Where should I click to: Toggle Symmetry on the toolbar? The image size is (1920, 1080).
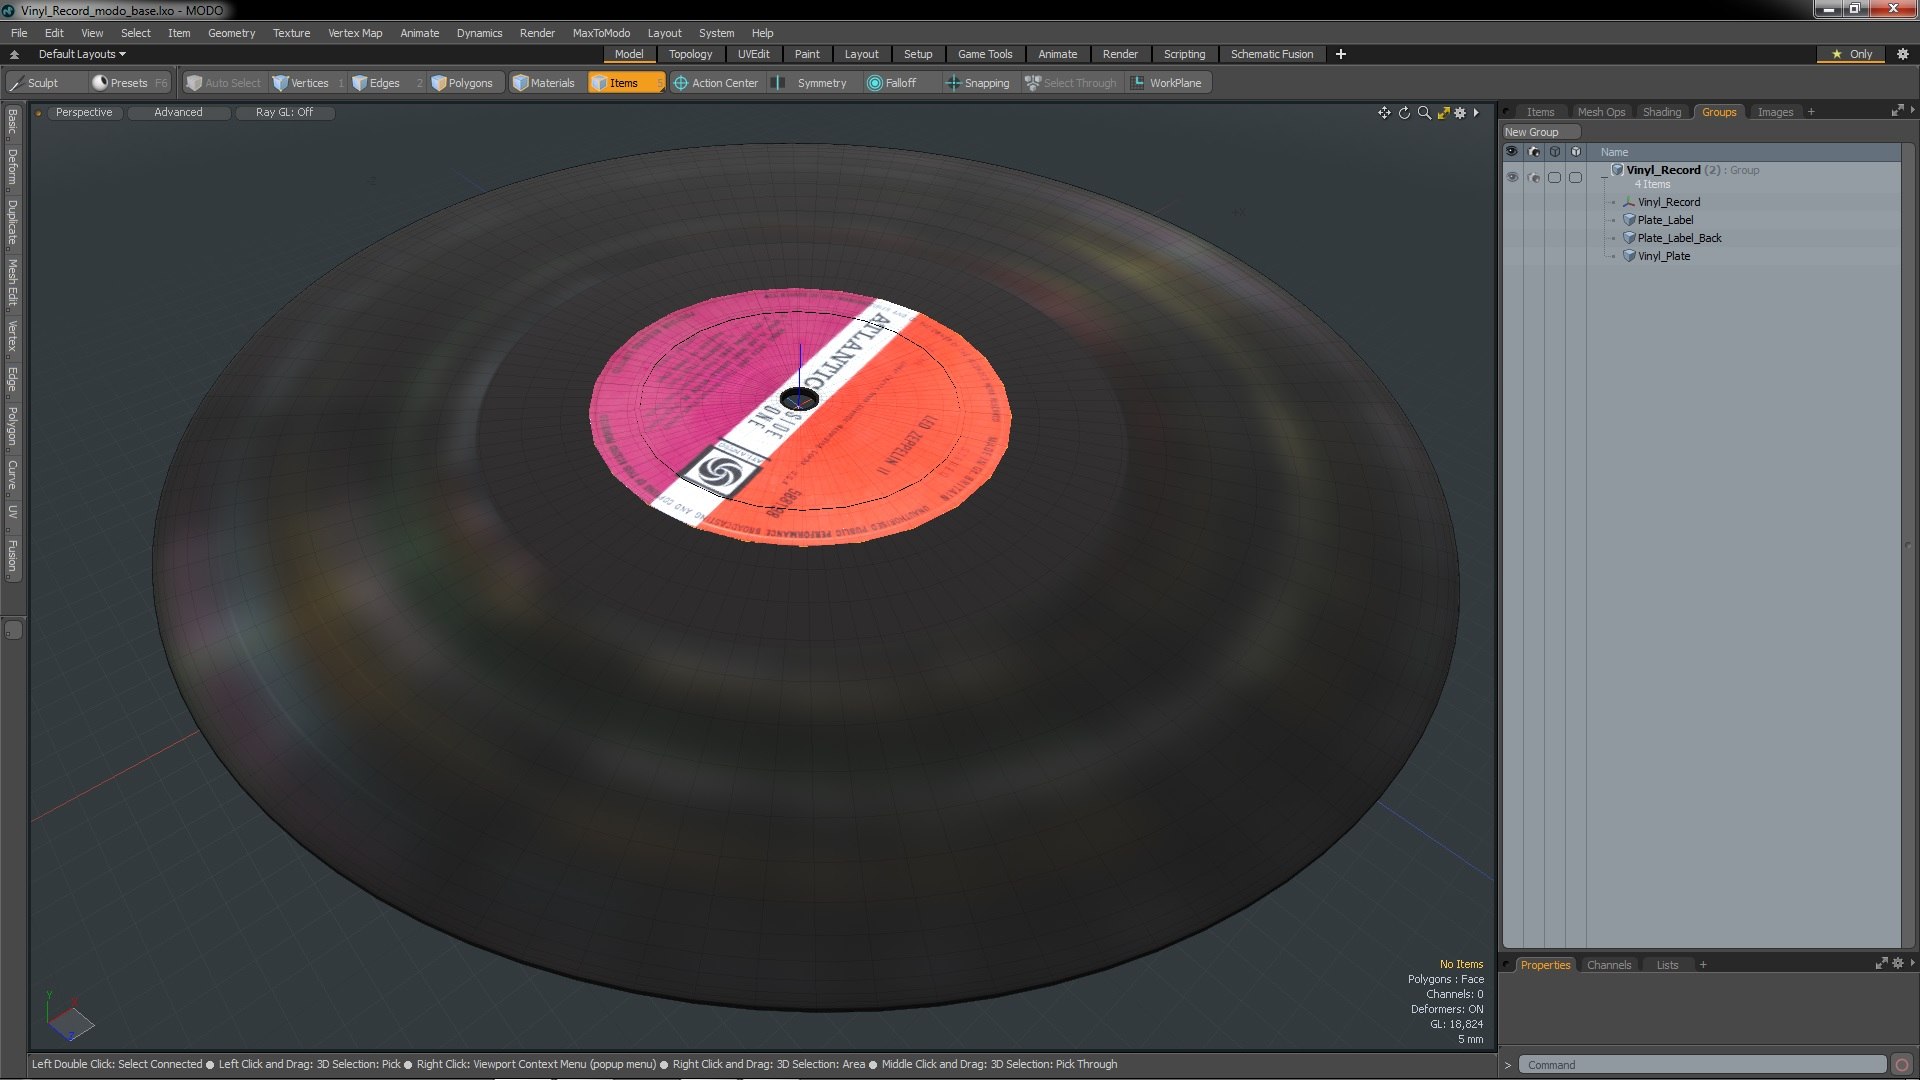pyautogui.click(x=813, y=83)
